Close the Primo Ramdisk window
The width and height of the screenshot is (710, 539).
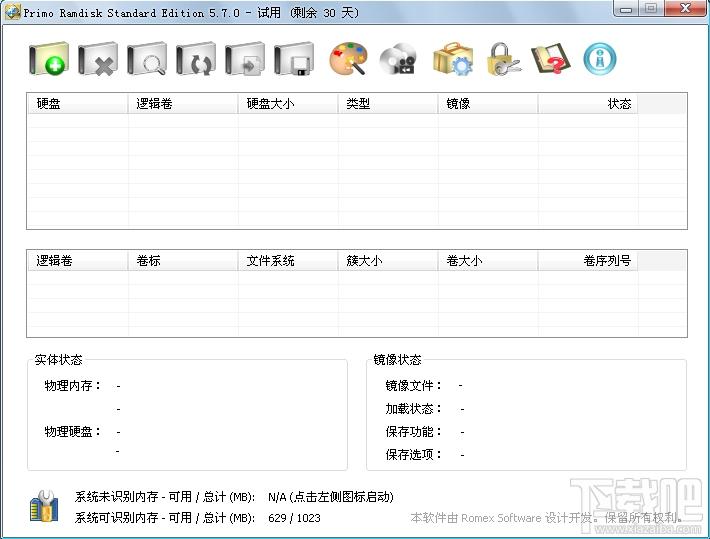[685, 8]
